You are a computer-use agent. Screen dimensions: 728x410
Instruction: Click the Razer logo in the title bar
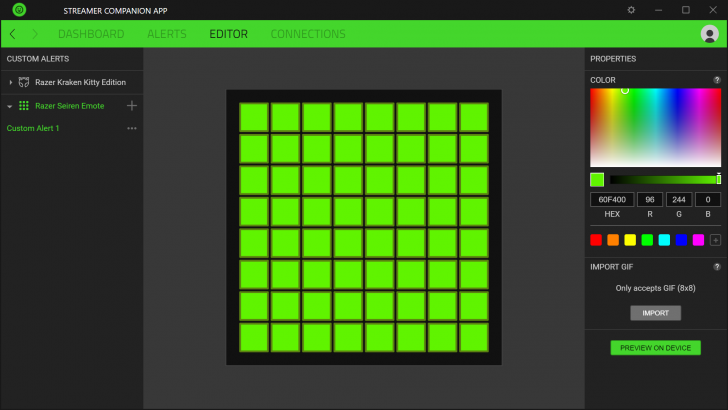point(19,10)
